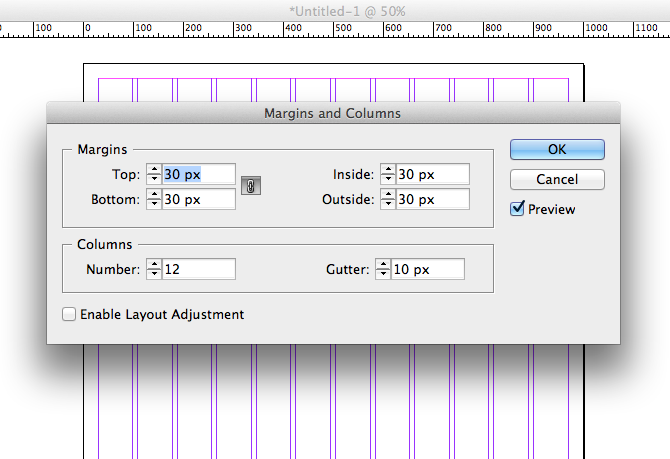670x459 pixels.
Task: Click the Margins and Columns title bar
Action: click(332, 113)
